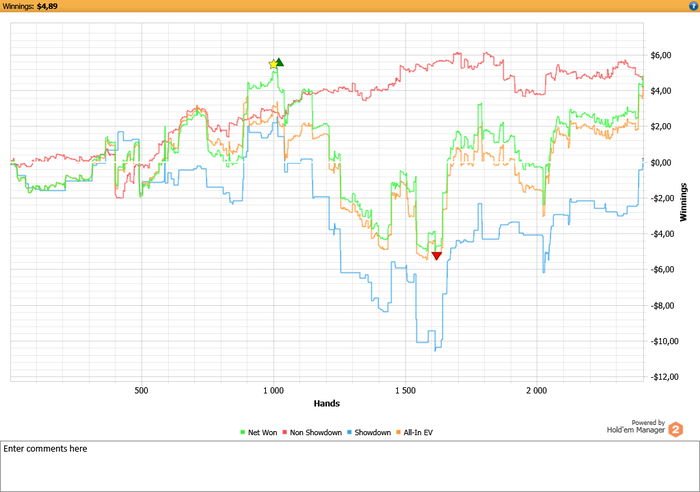
Task: Click the Hold'em Manager 2 logo
Action: click(675, 429)
